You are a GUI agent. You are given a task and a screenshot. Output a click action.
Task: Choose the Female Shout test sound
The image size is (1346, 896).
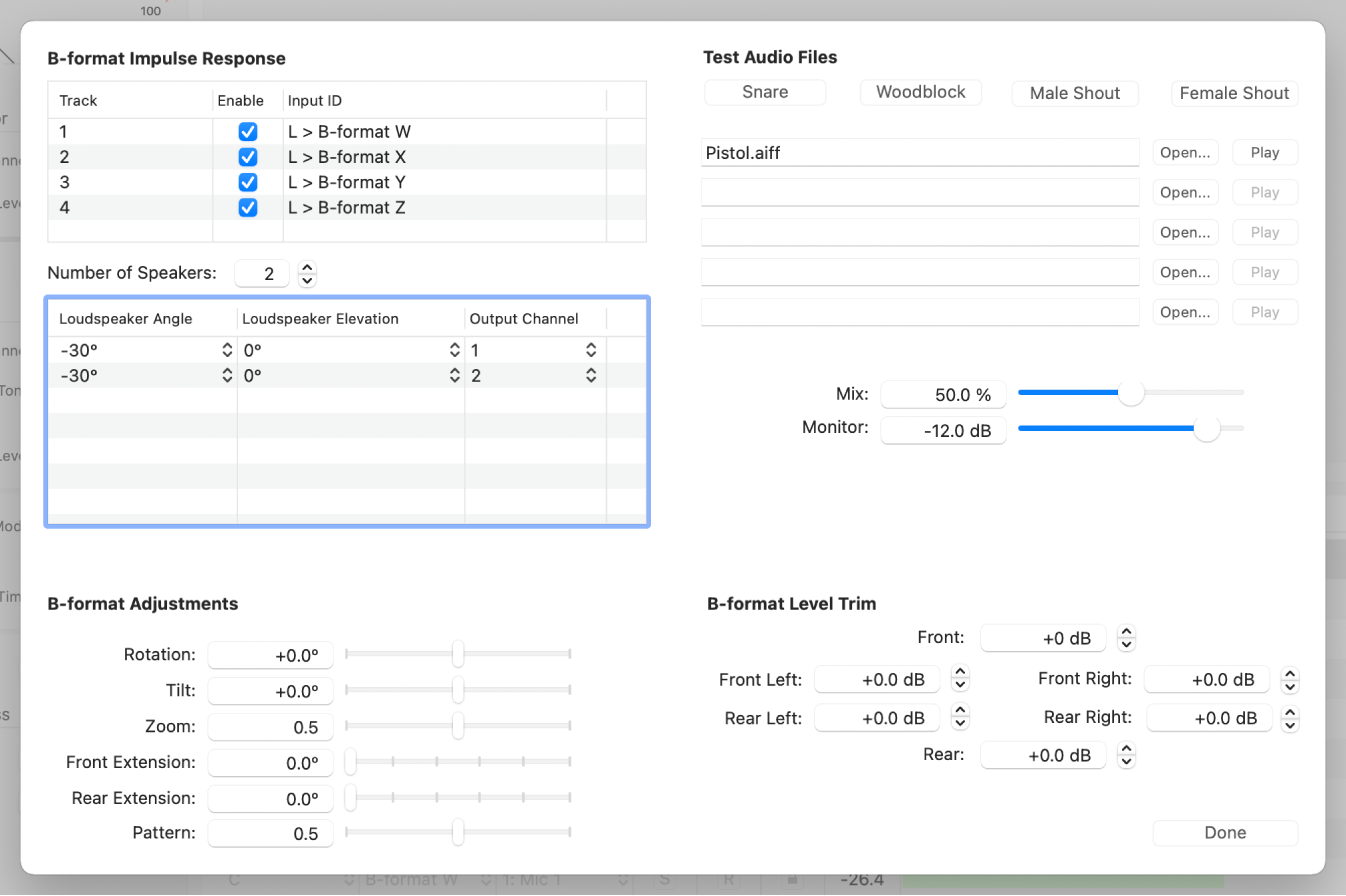pos(1234,93)
